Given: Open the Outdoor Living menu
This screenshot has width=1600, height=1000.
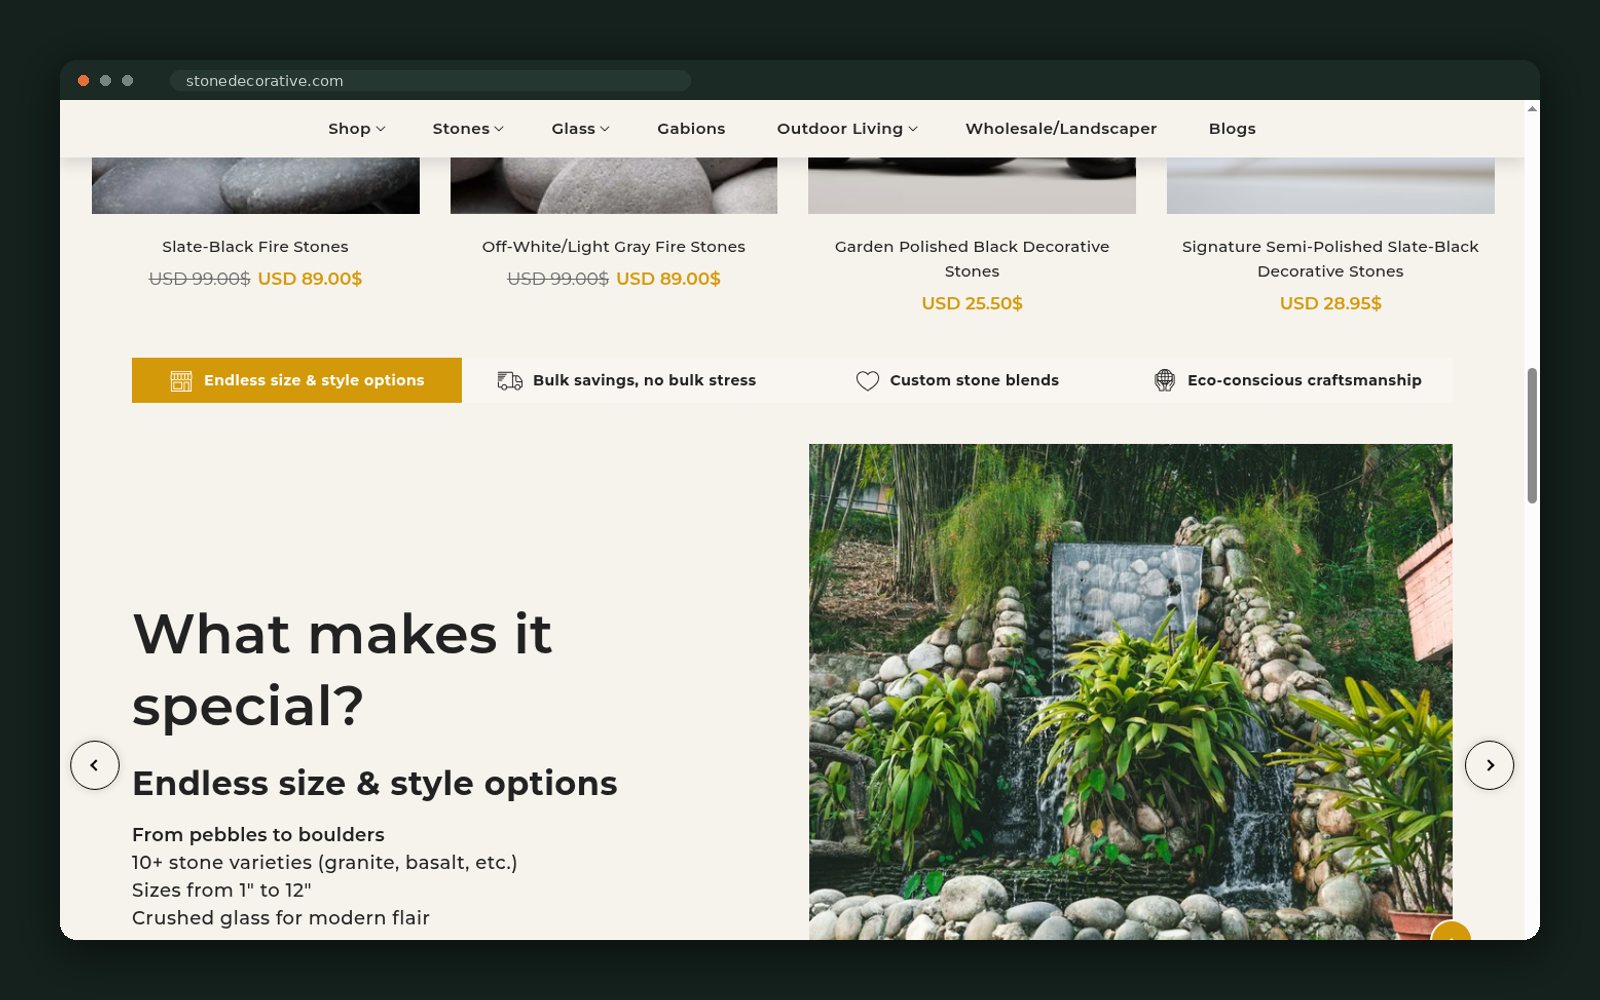Looking at the screenshot, I should tap(847, 129).
